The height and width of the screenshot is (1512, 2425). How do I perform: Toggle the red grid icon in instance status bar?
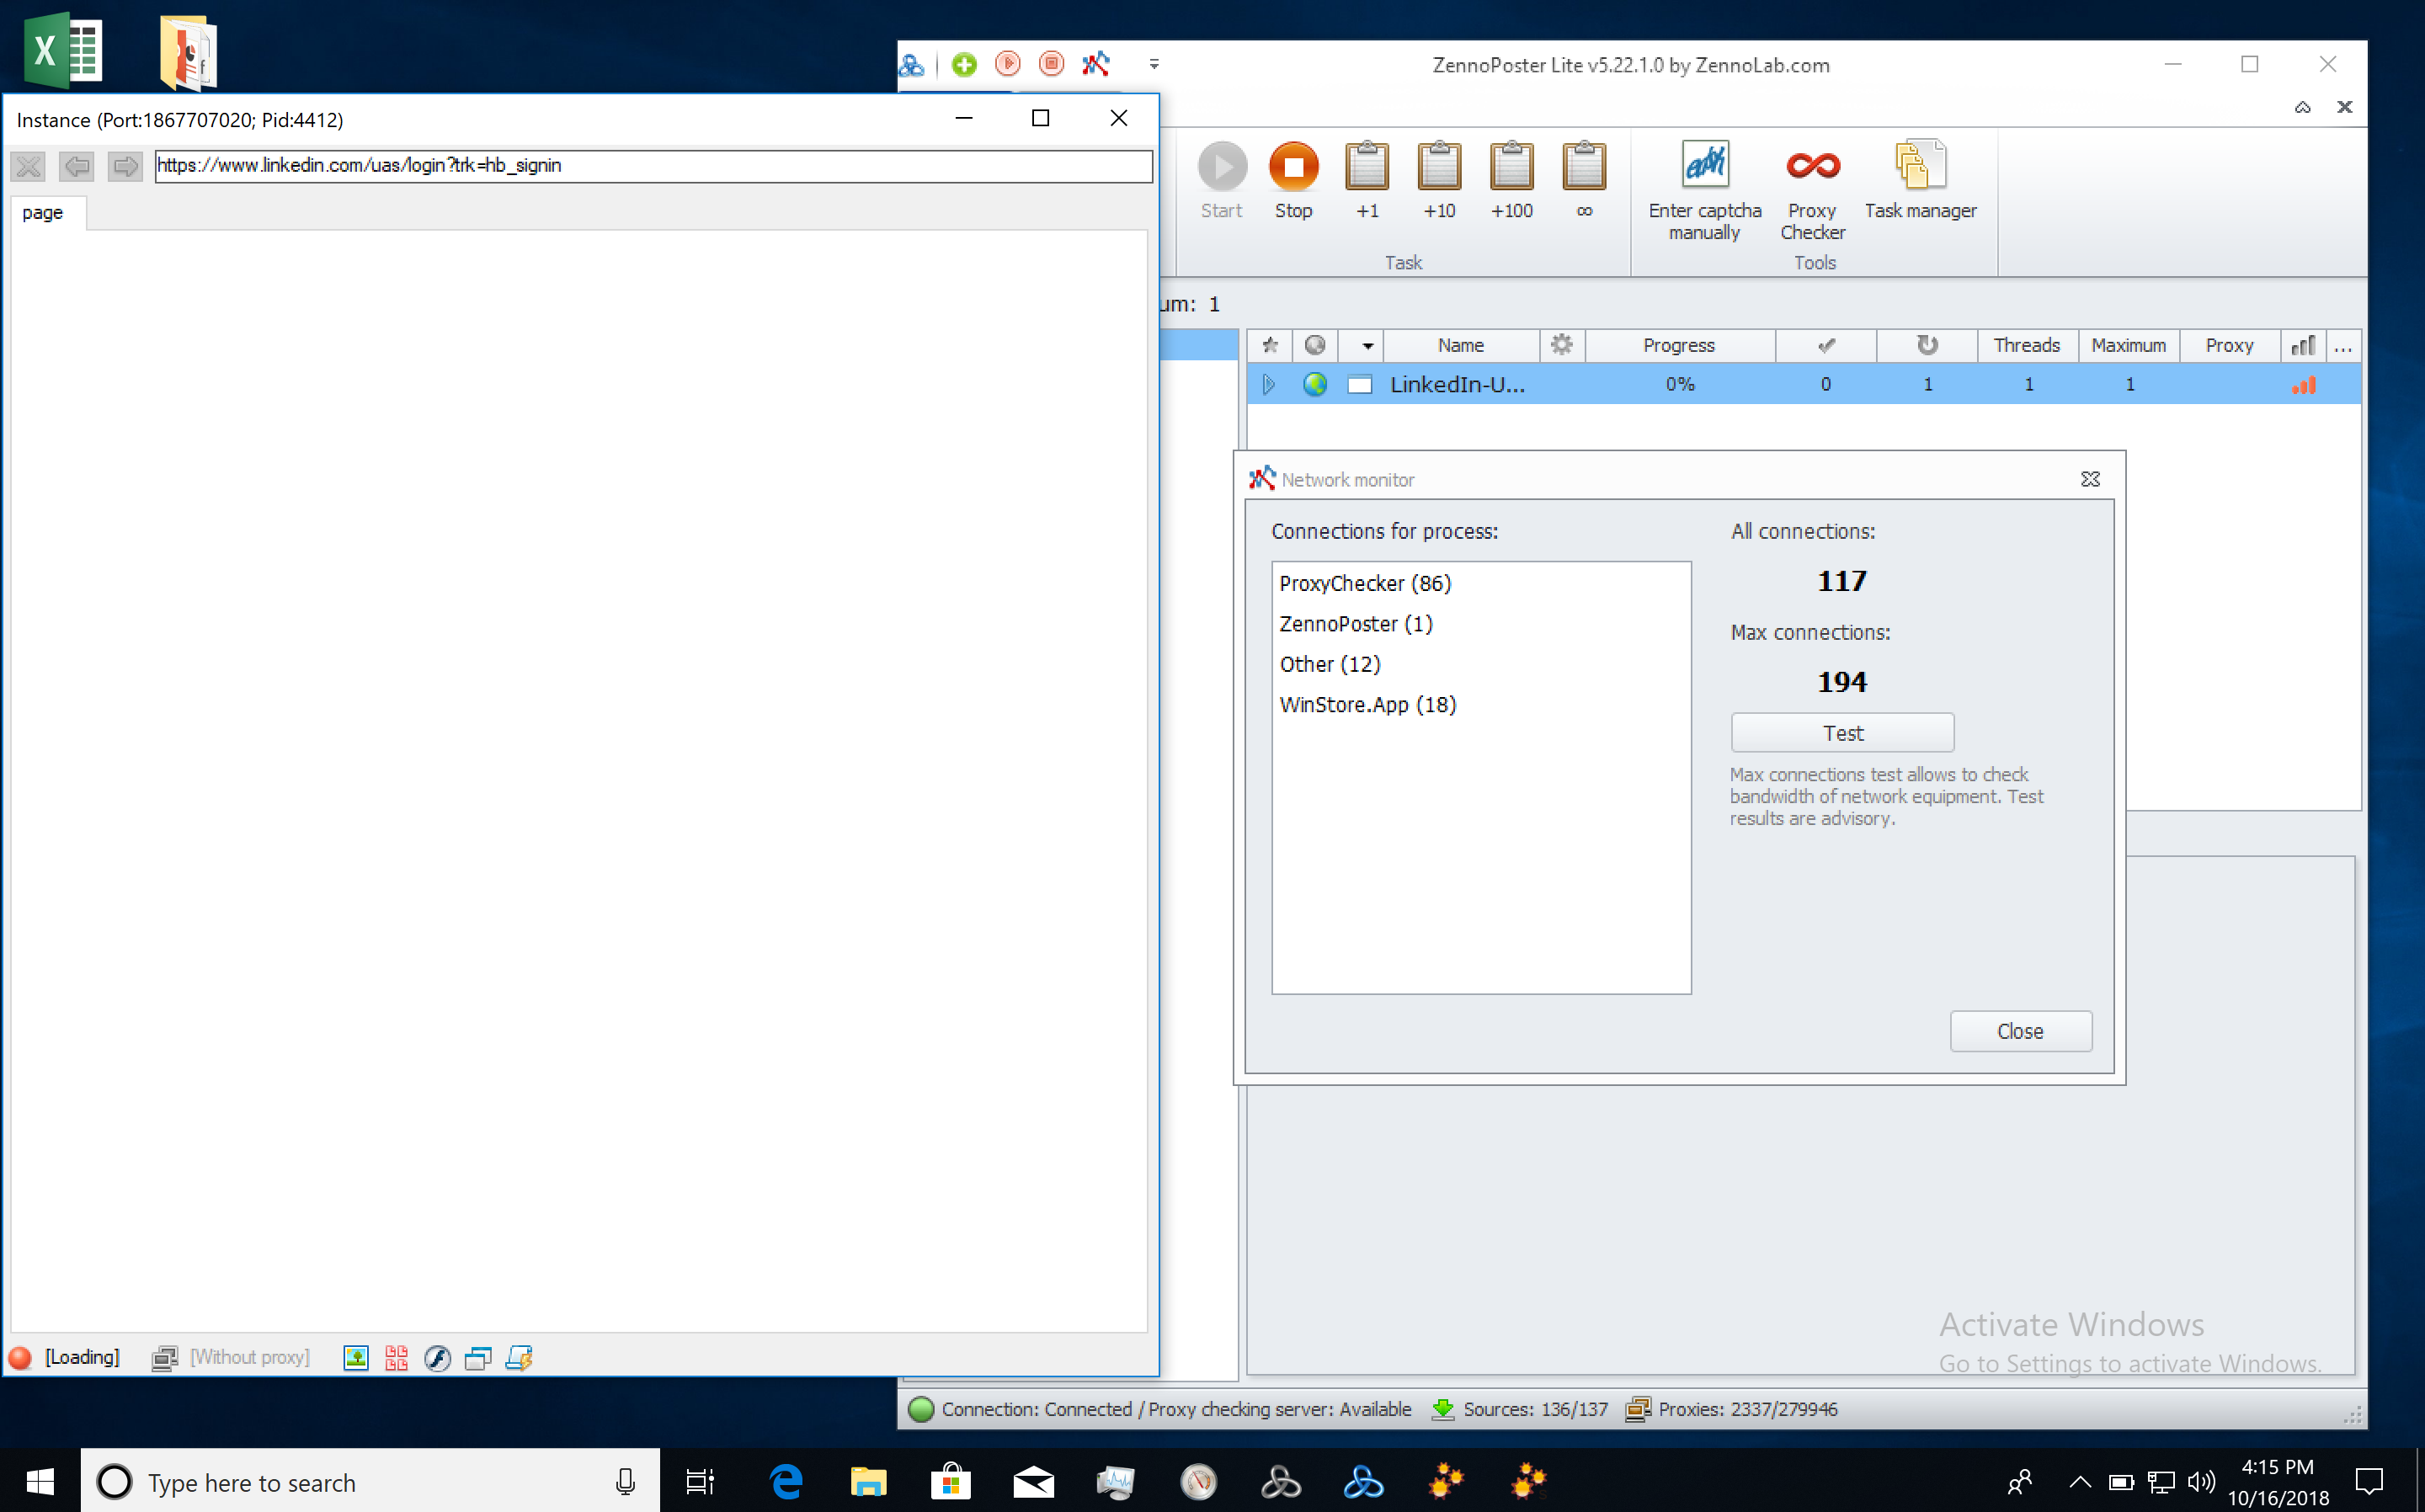tap(396, 1357)
